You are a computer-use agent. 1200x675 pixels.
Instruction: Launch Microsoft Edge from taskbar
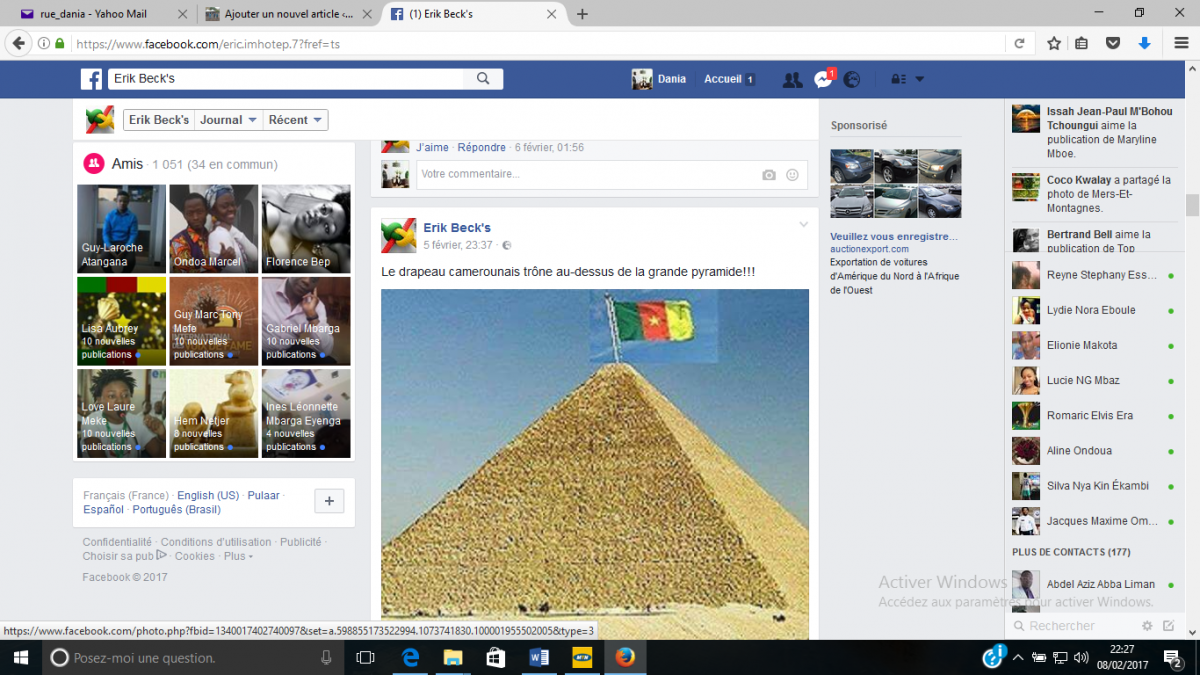point(410,658)
